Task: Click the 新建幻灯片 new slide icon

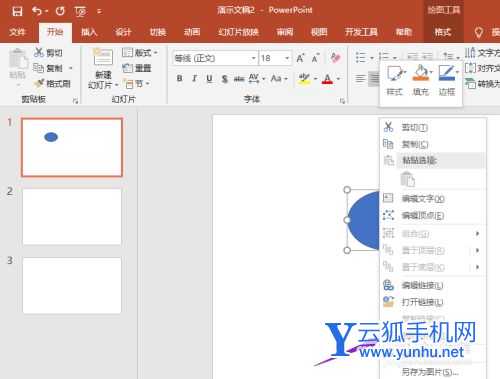Action: (103, 57)
